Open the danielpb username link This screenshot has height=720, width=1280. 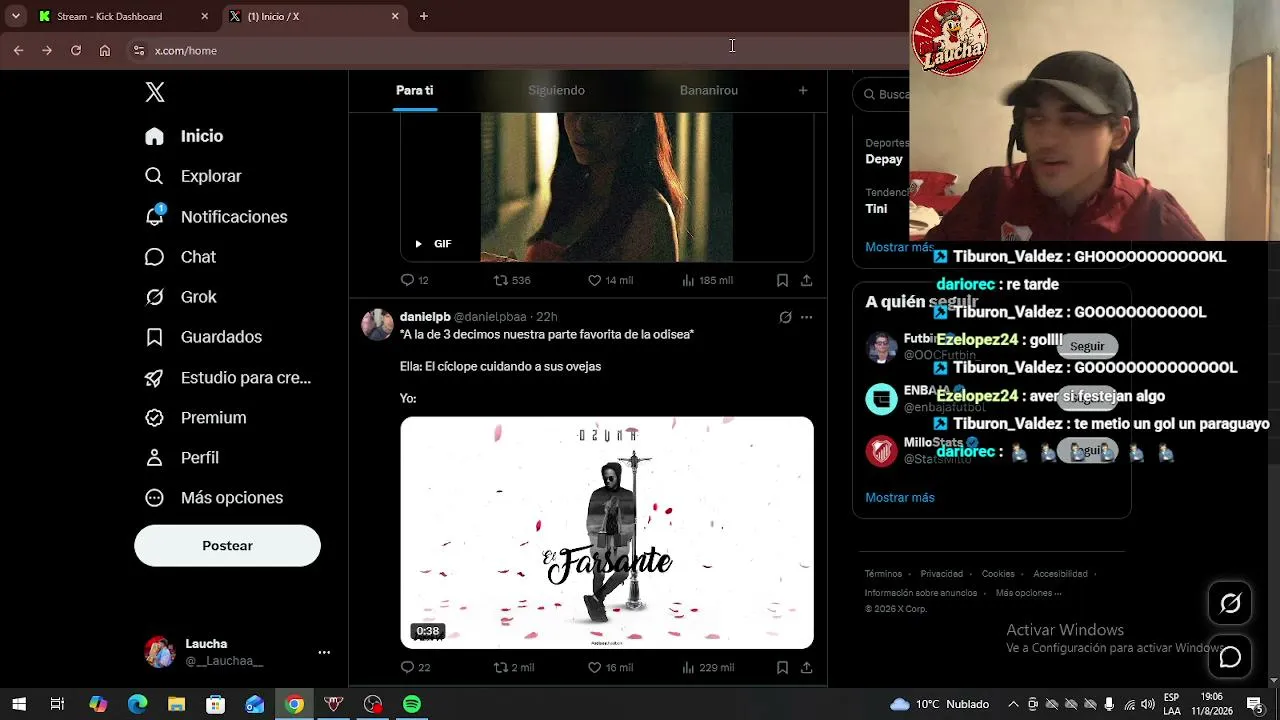click(424, 317)
